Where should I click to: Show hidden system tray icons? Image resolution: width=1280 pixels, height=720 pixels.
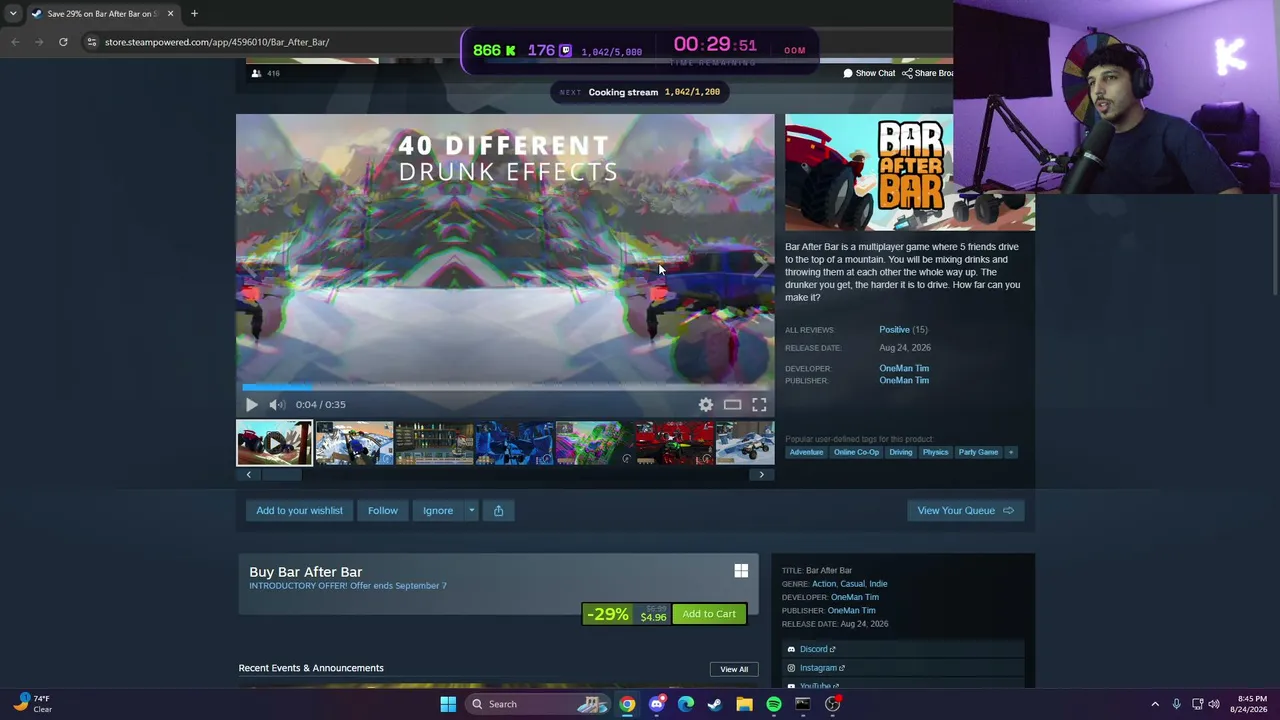(x=1155, y=704)
